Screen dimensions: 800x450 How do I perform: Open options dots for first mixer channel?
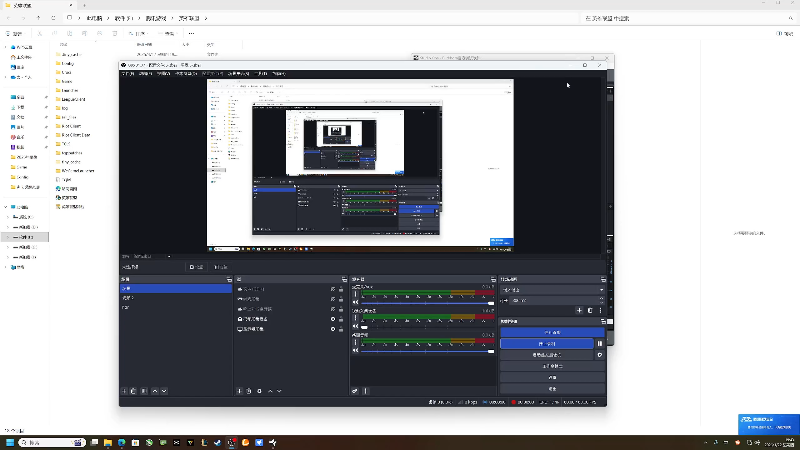click(x=356, y=294)
